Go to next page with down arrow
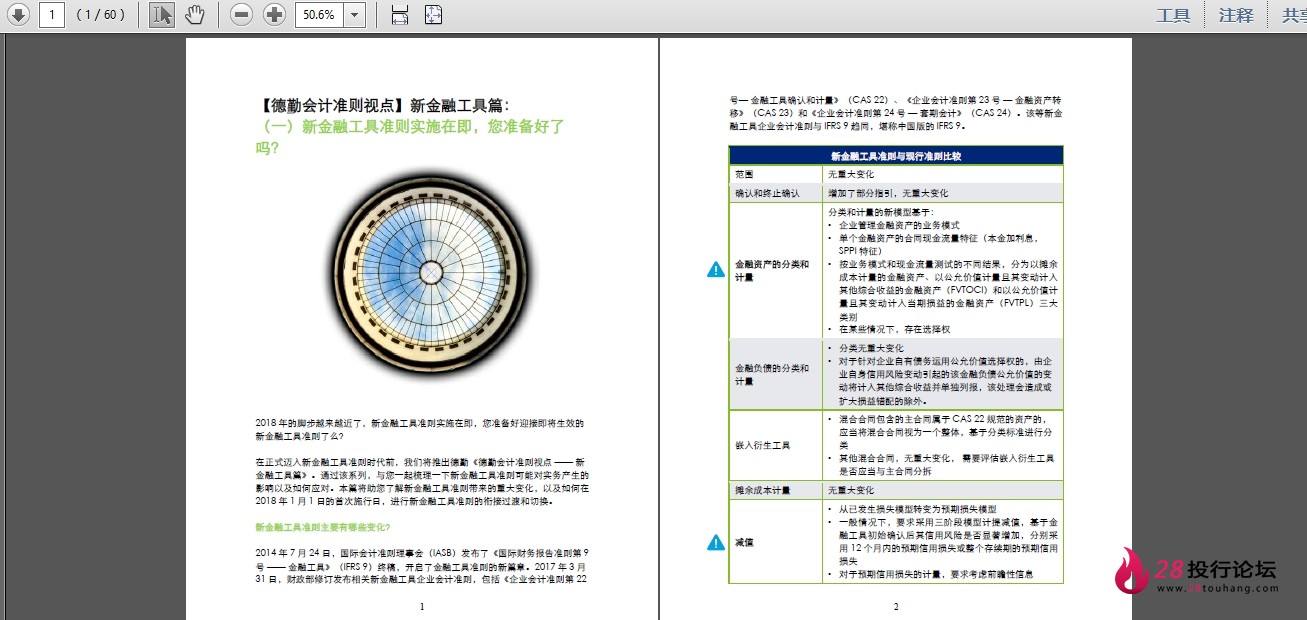 [19, 15]
